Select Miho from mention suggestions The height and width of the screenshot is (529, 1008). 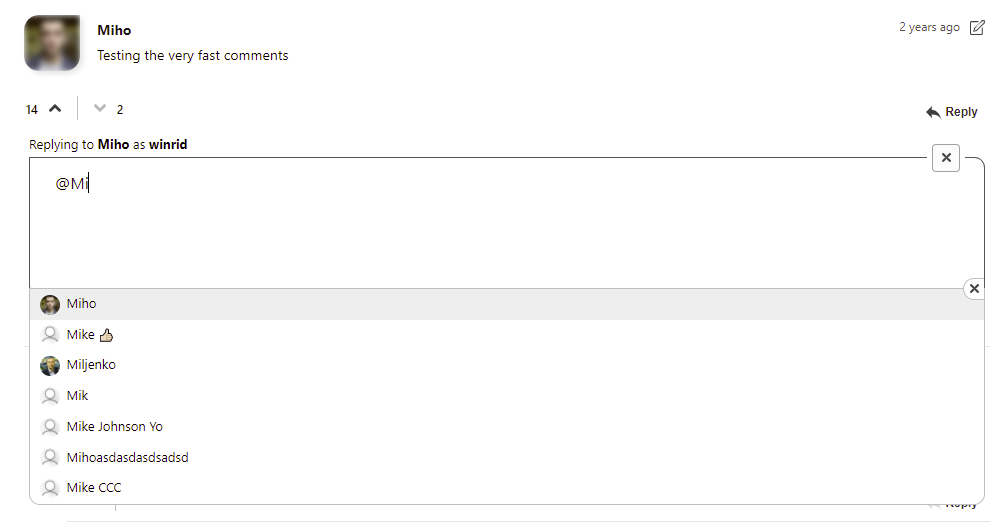(x=82, y=304)
